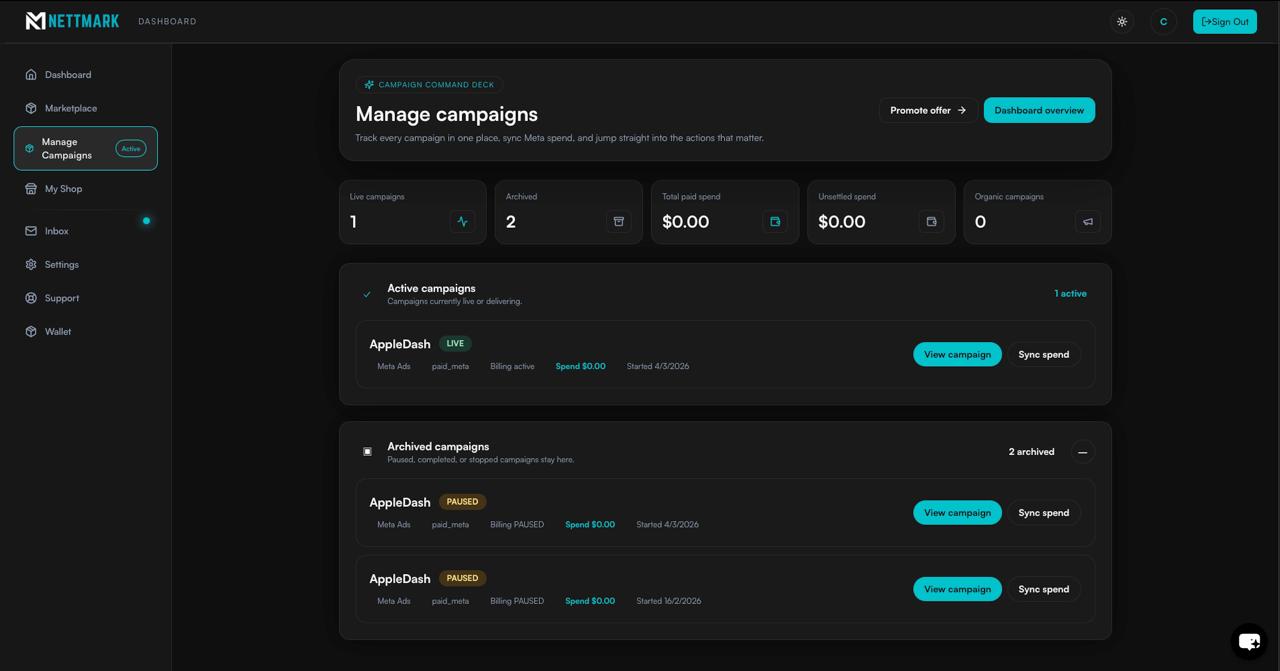Switch theme using the sun icon
This screenshot has height=671, width=1280.
[x=1121, y=21]
